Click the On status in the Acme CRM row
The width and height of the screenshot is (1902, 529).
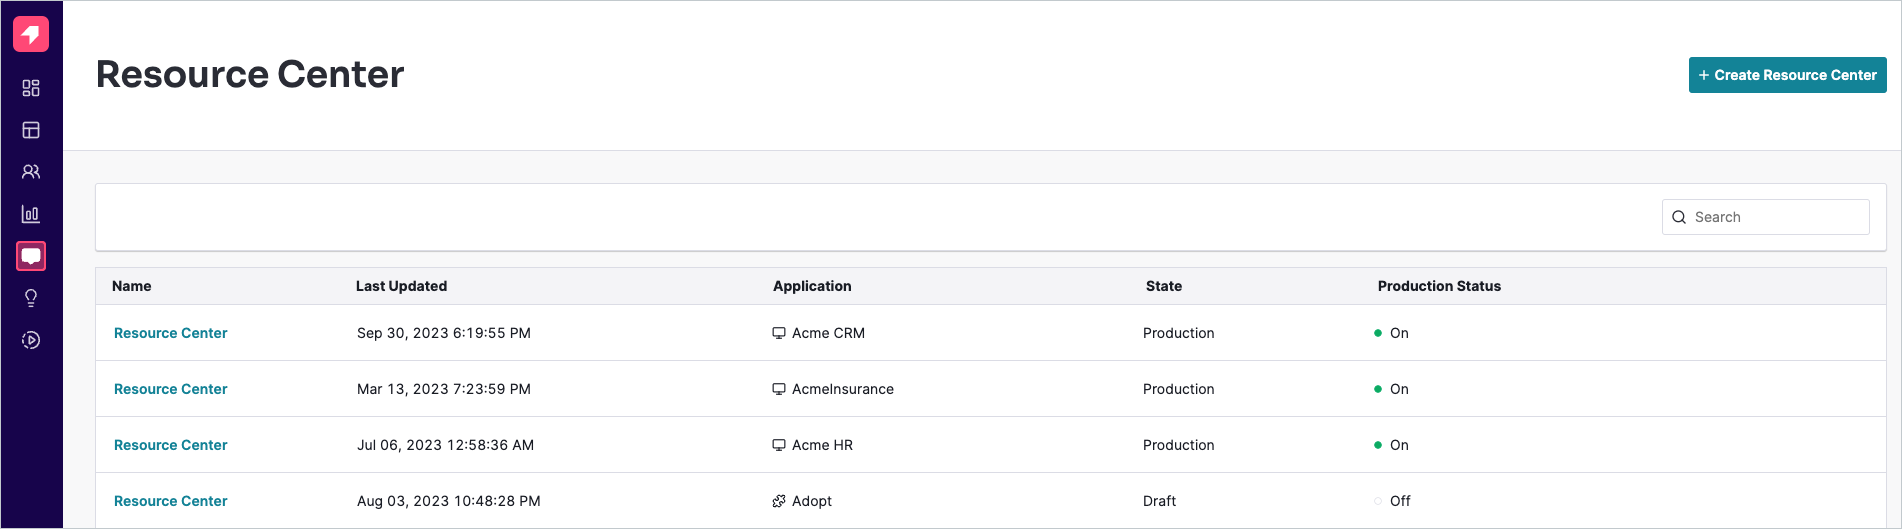coord(1392,333)
